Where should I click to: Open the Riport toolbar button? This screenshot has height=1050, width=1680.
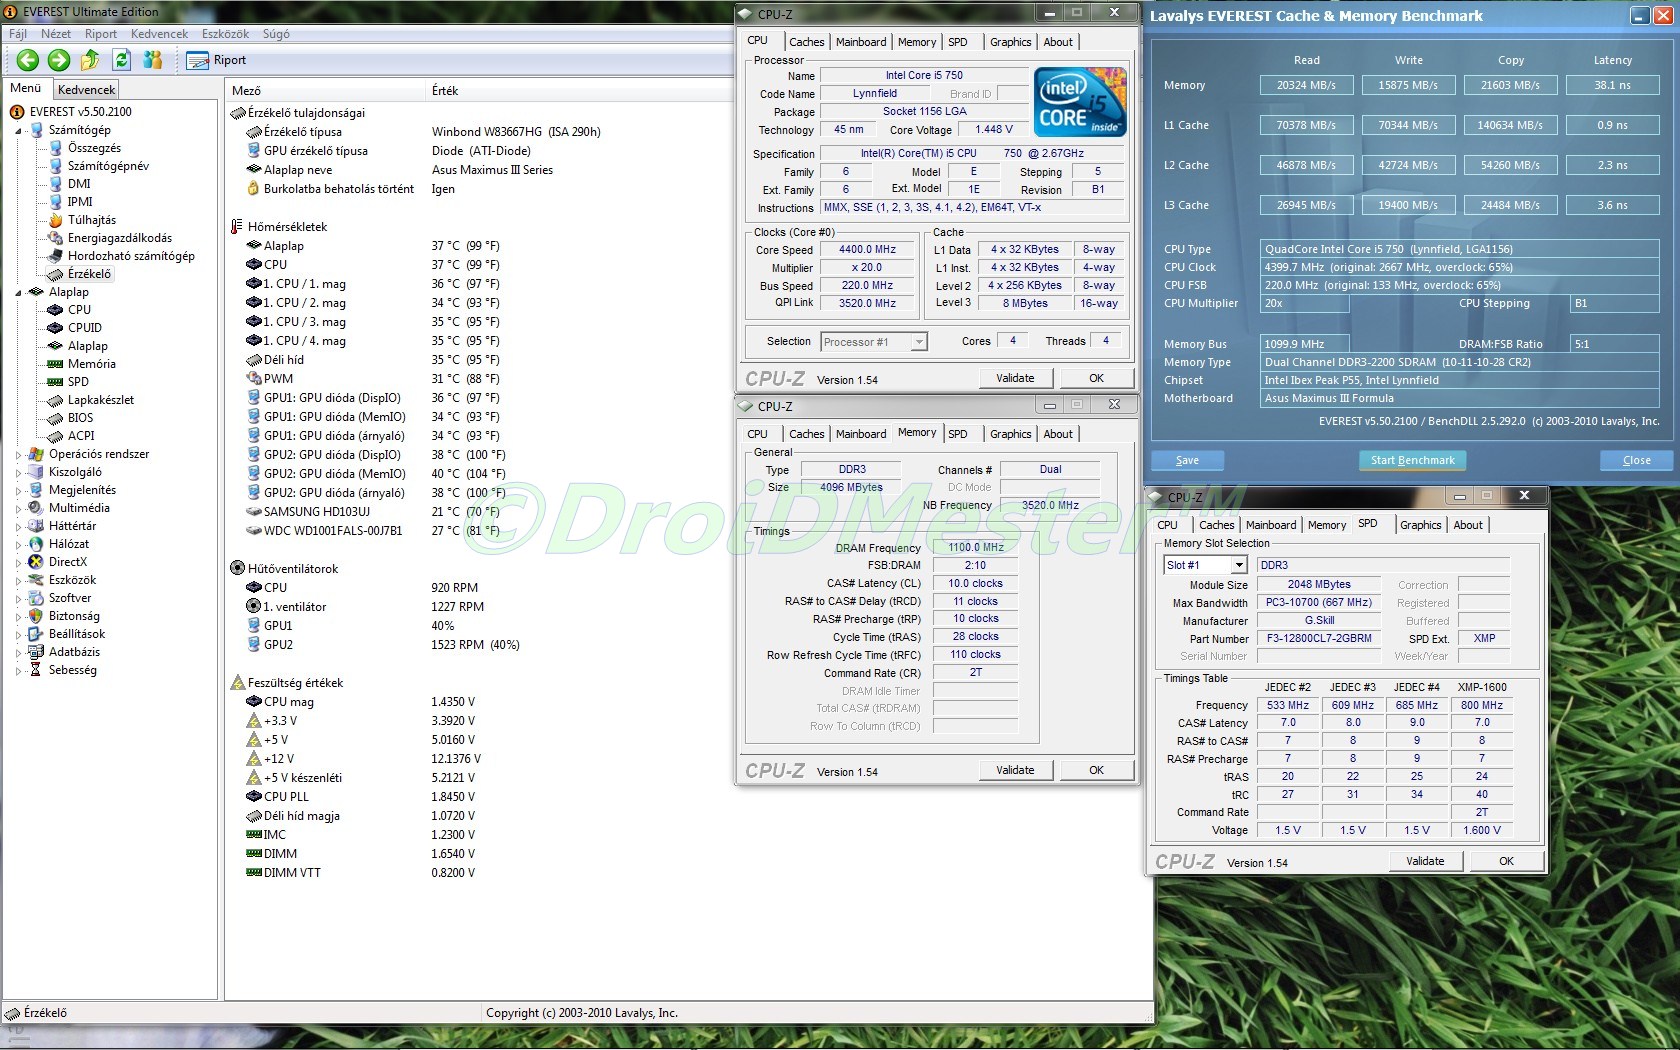216,60
